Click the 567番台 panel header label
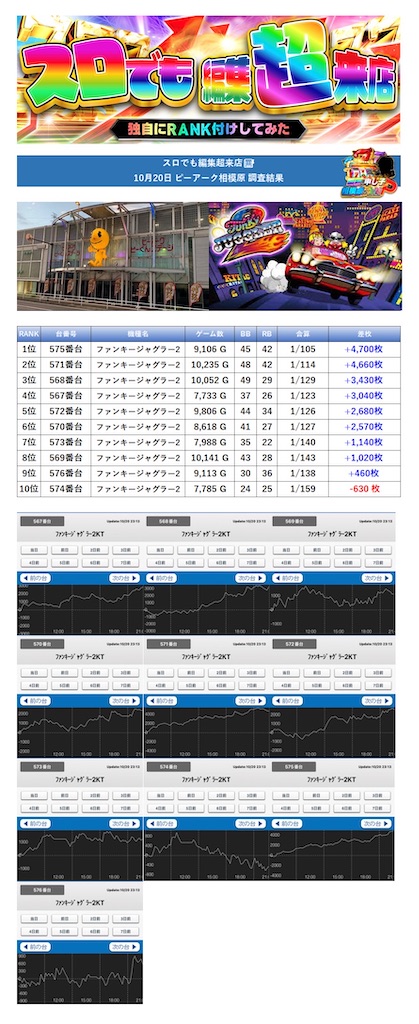 (42, 521)
